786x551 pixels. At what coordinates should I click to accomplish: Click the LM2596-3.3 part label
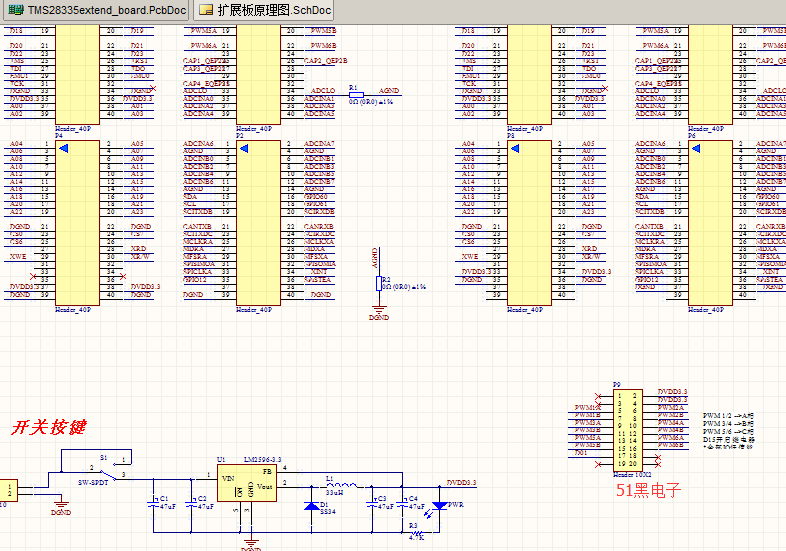[x=262, y=459]
